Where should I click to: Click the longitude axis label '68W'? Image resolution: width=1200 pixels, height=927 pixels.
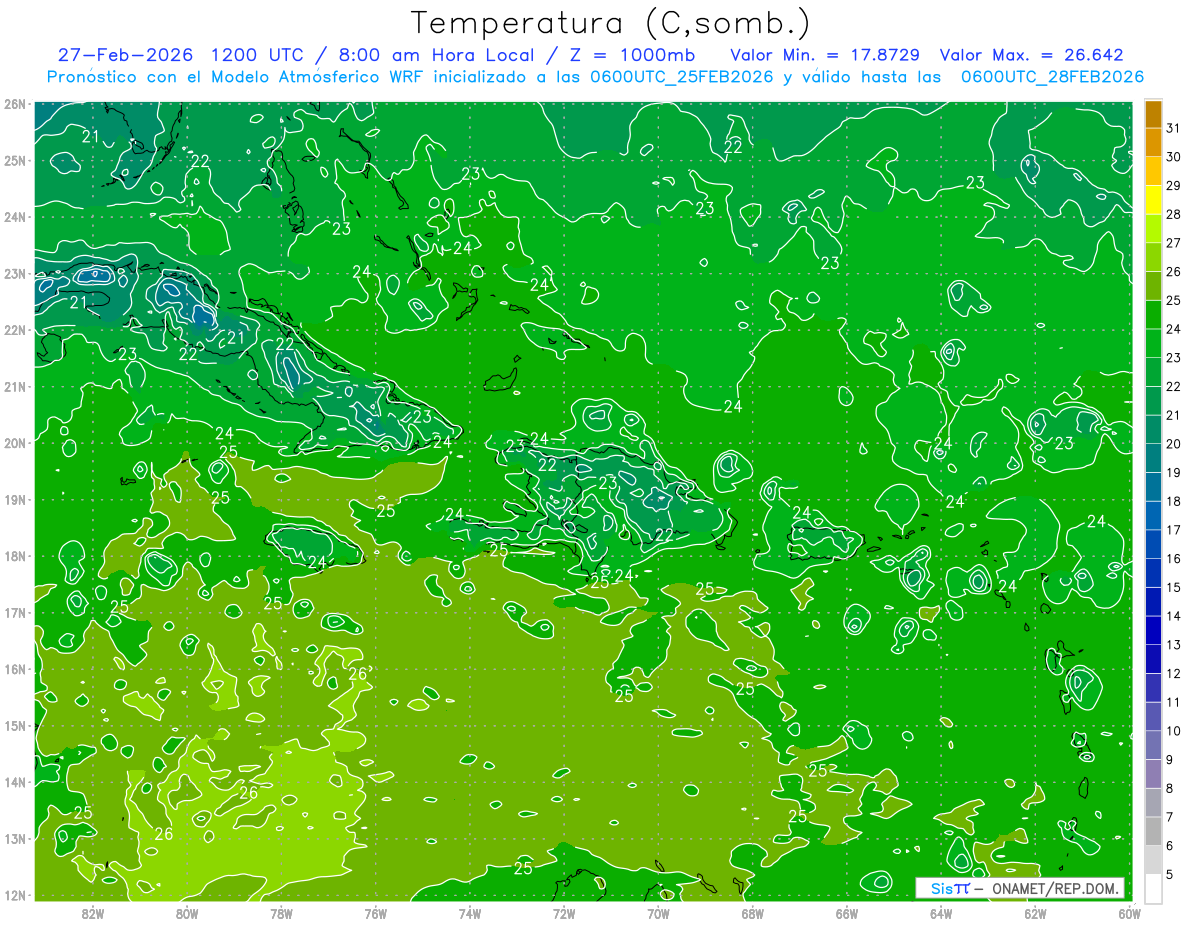point(752,913)
